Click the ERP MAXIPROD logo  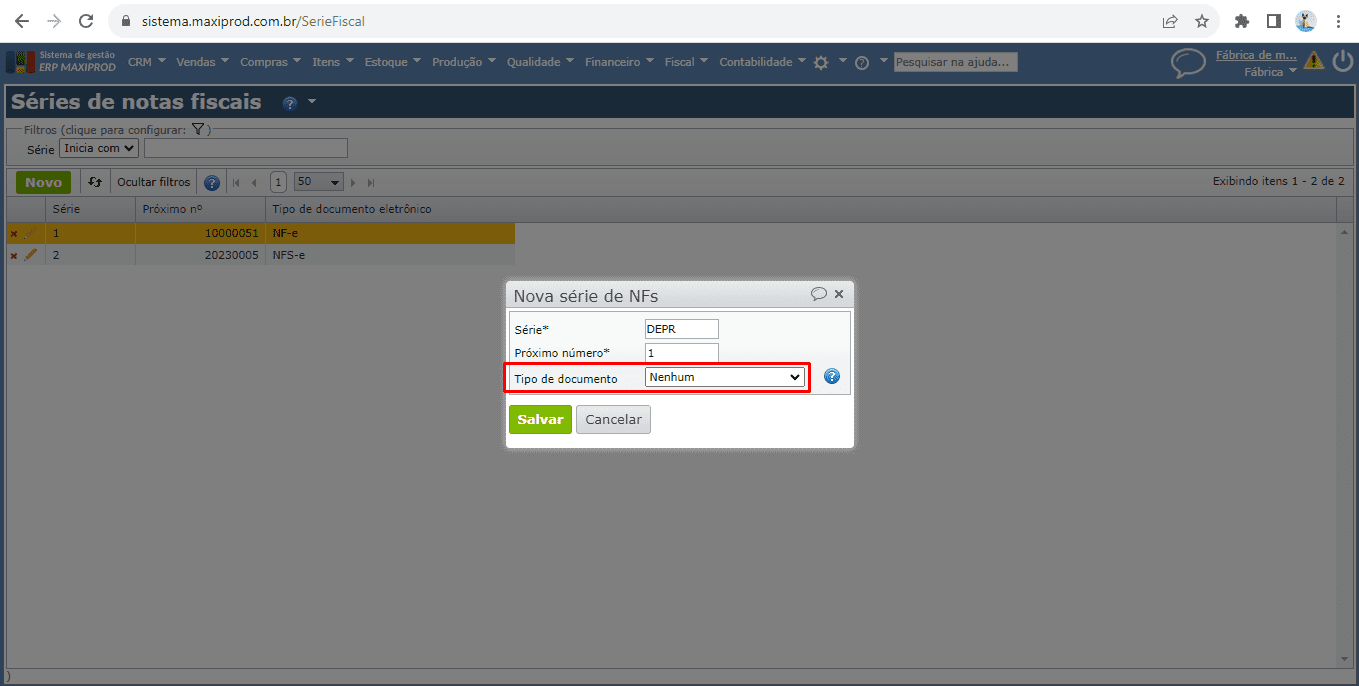click(x=61, y=62)
